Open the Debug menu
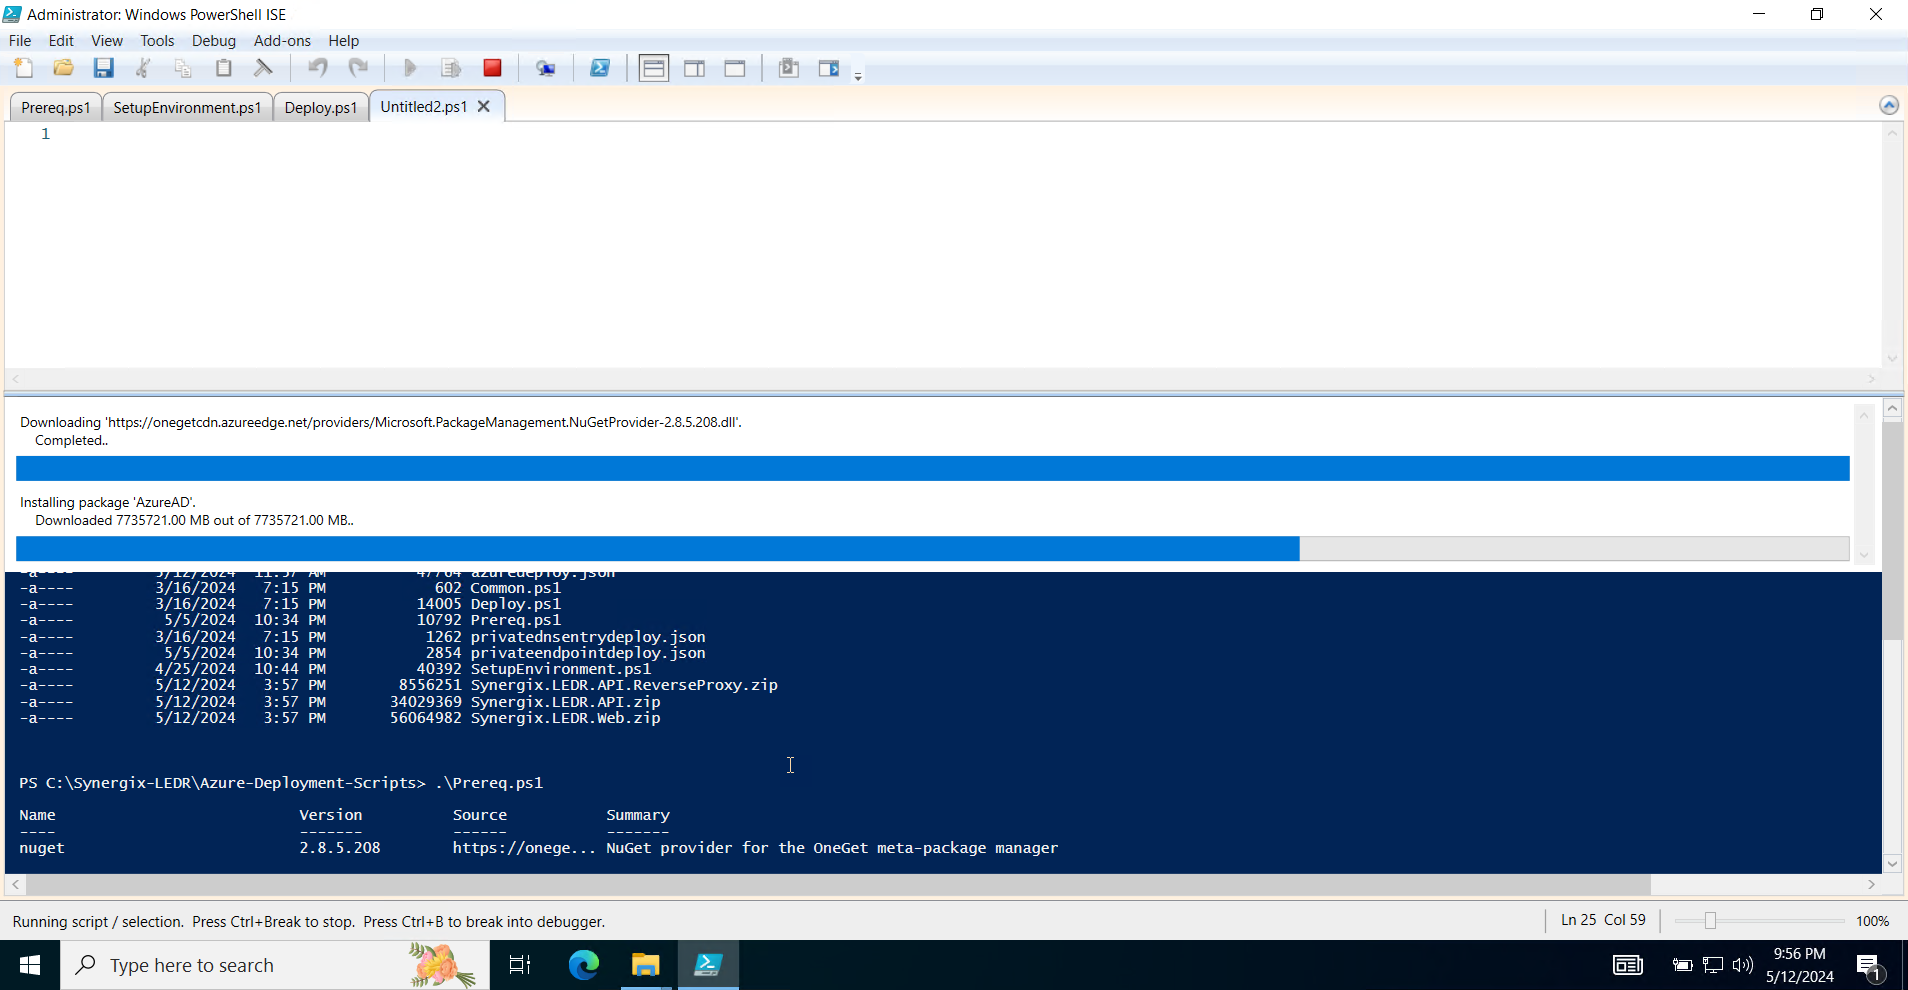The image size is (1908, 990). (x=214, y=41)
